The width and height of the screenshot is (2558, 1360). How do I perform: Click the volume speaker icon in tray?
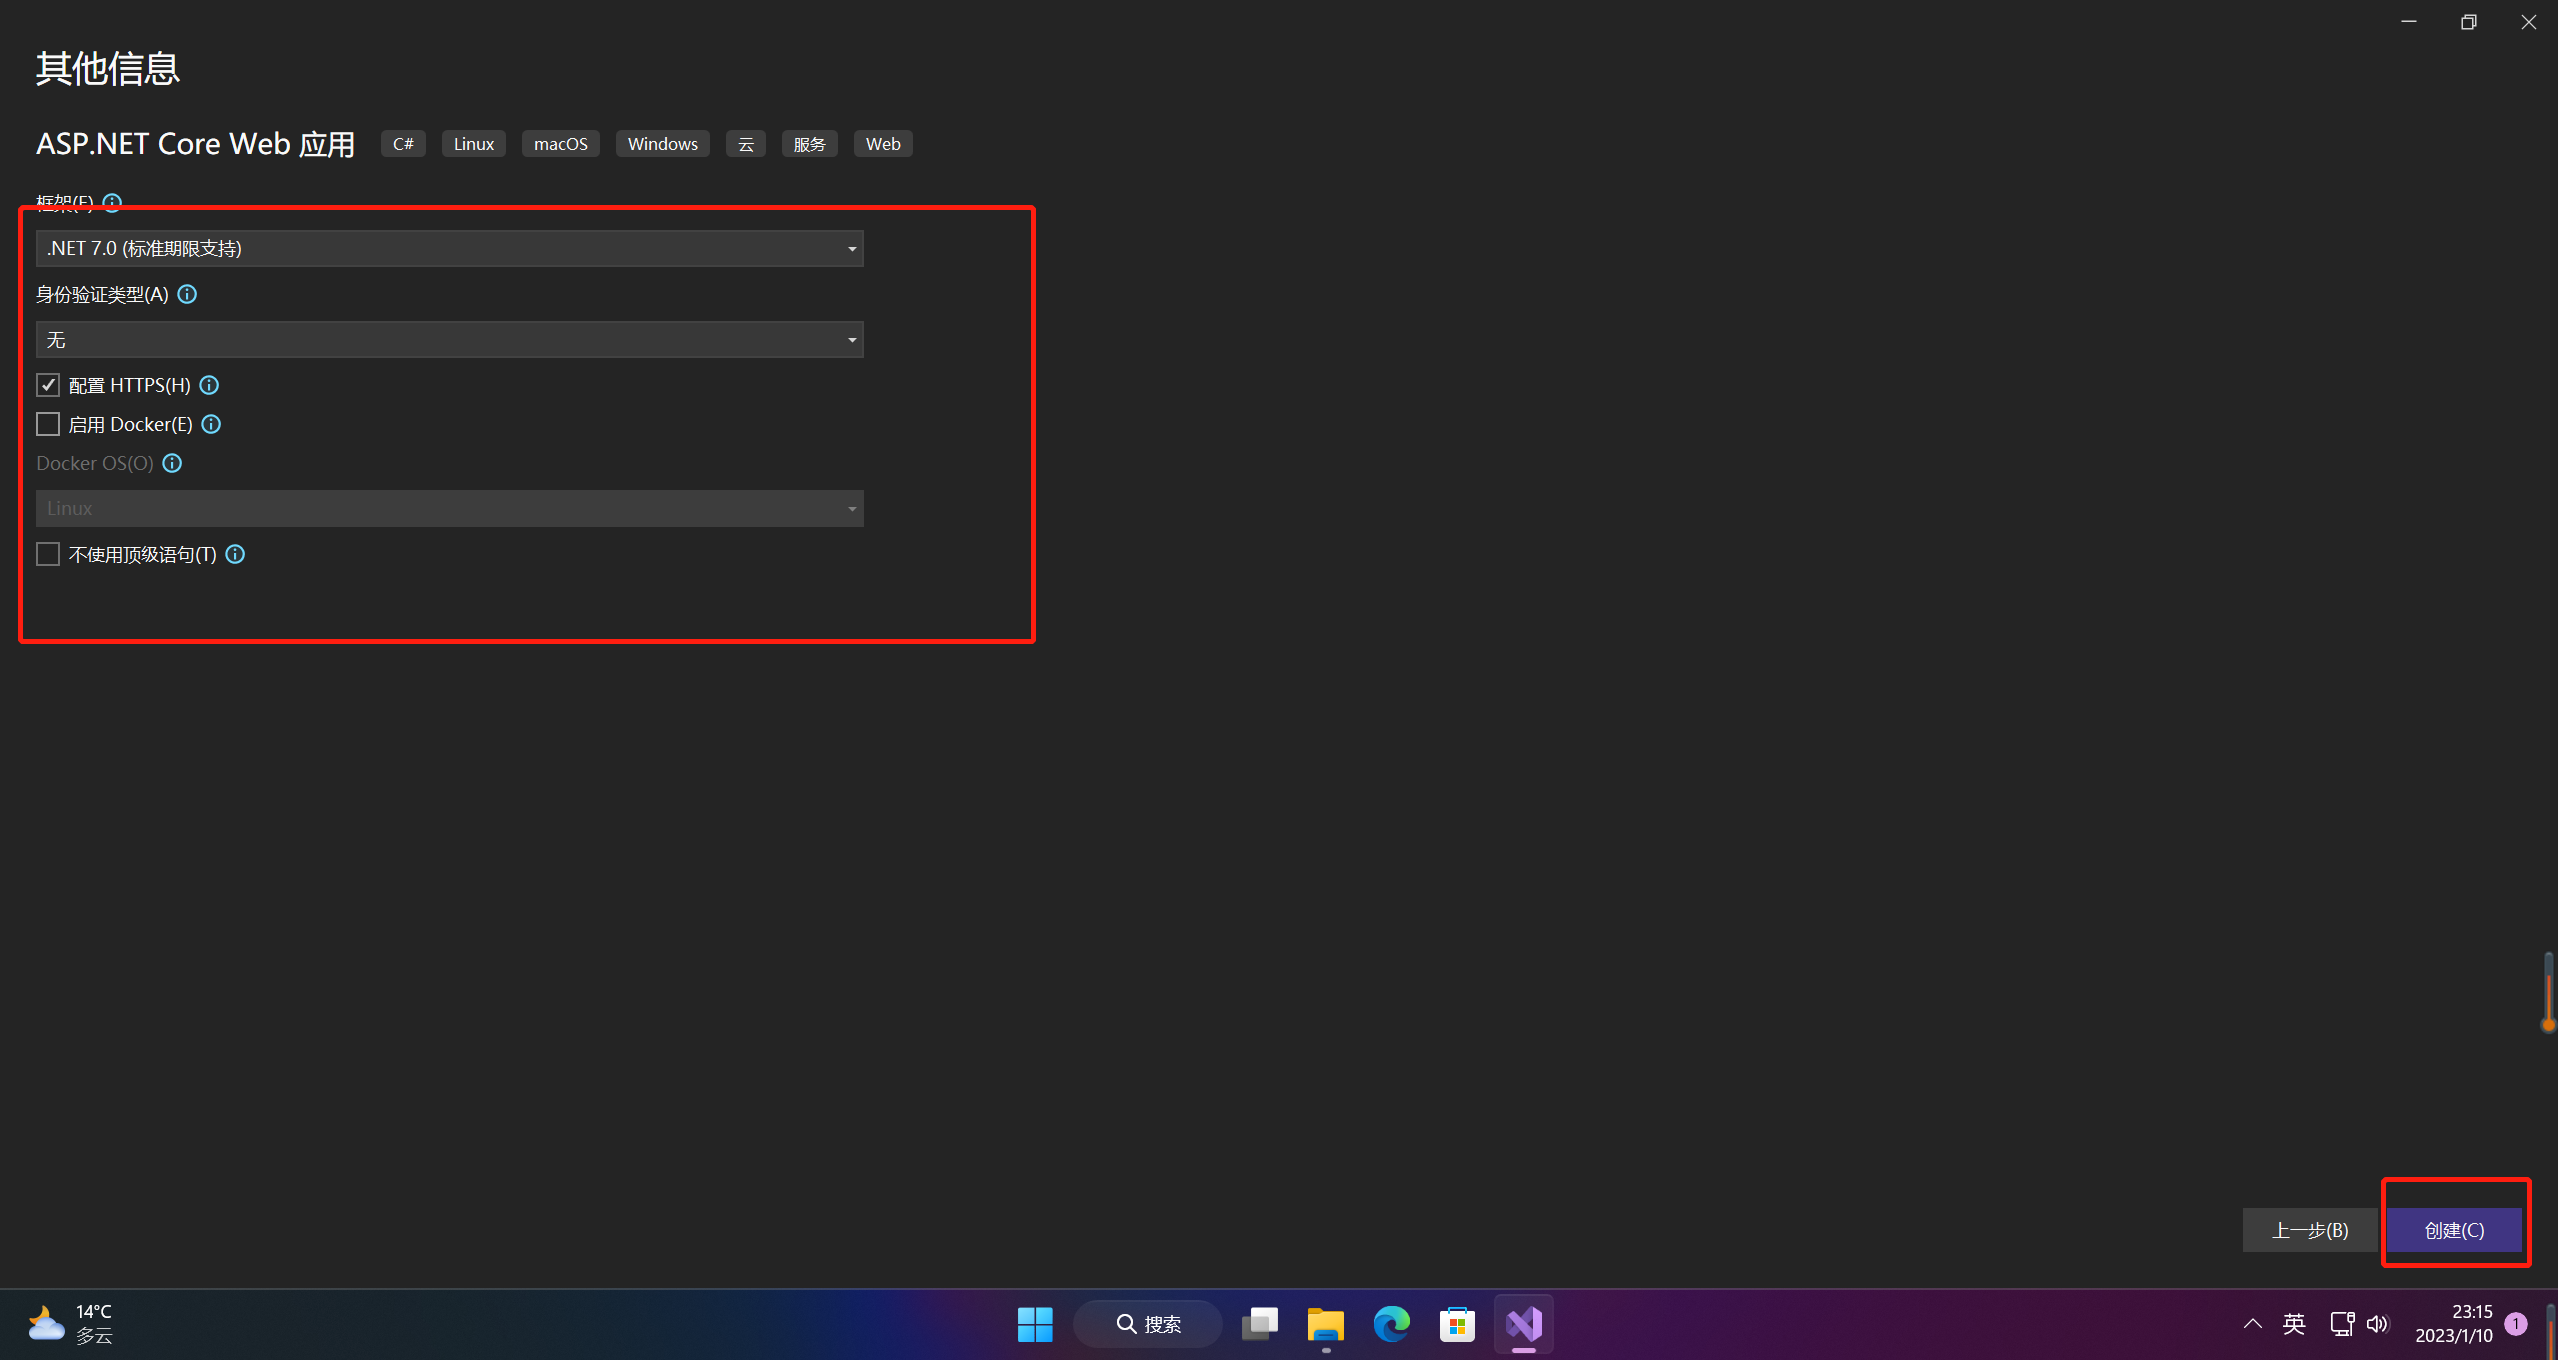(x=2378, y=1324)
